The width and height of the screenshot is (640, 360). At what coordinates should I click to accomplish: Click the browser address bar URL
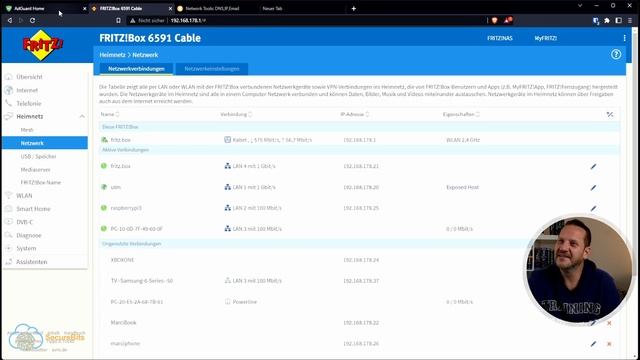tap(188, 20)
